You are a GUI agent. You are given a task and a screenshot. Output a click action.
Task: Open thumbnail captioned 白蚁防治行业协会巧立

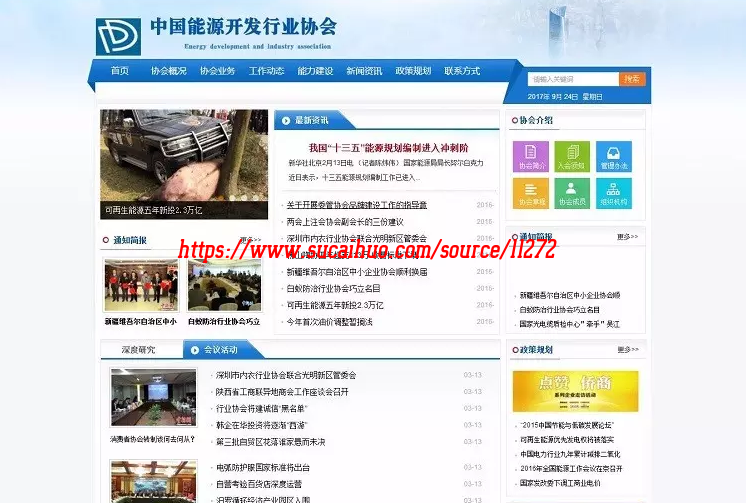pyautogui.click(x=224, y=286)
